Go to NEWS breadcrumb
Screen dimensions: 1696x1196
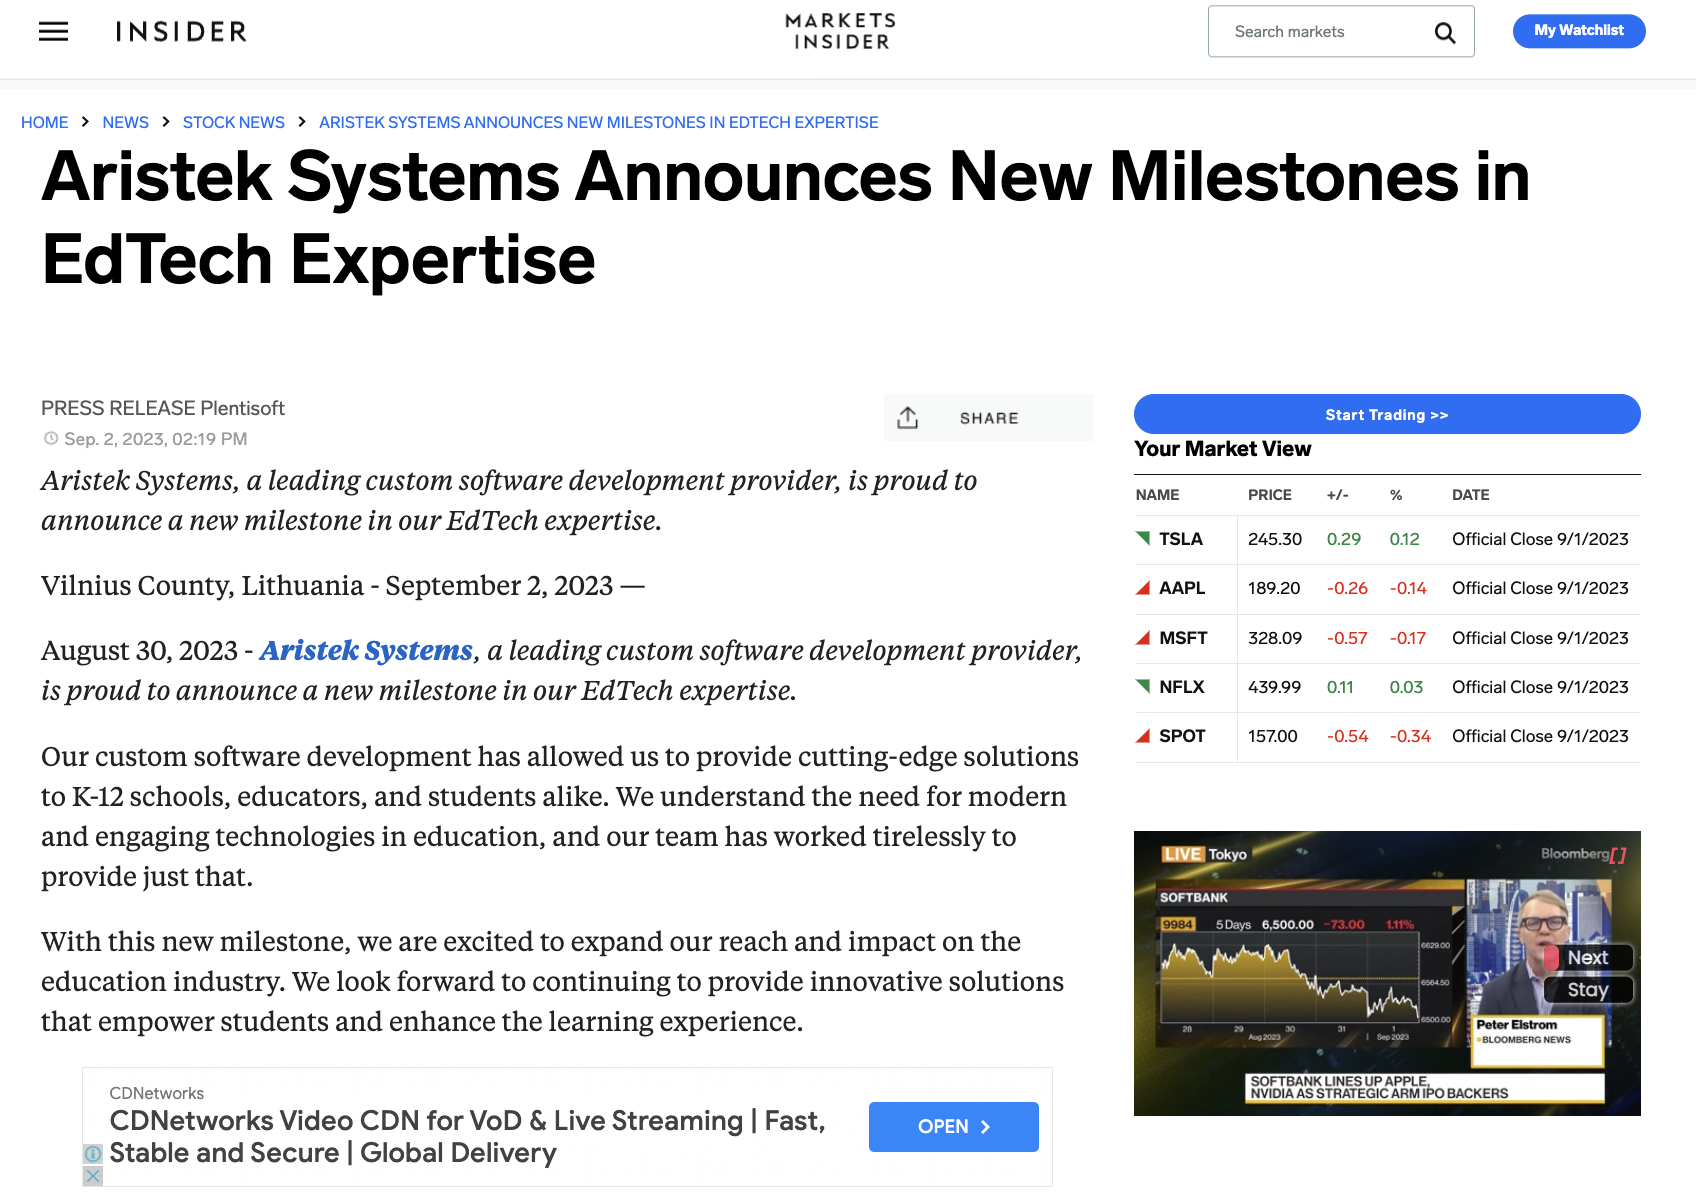point(126,122)
